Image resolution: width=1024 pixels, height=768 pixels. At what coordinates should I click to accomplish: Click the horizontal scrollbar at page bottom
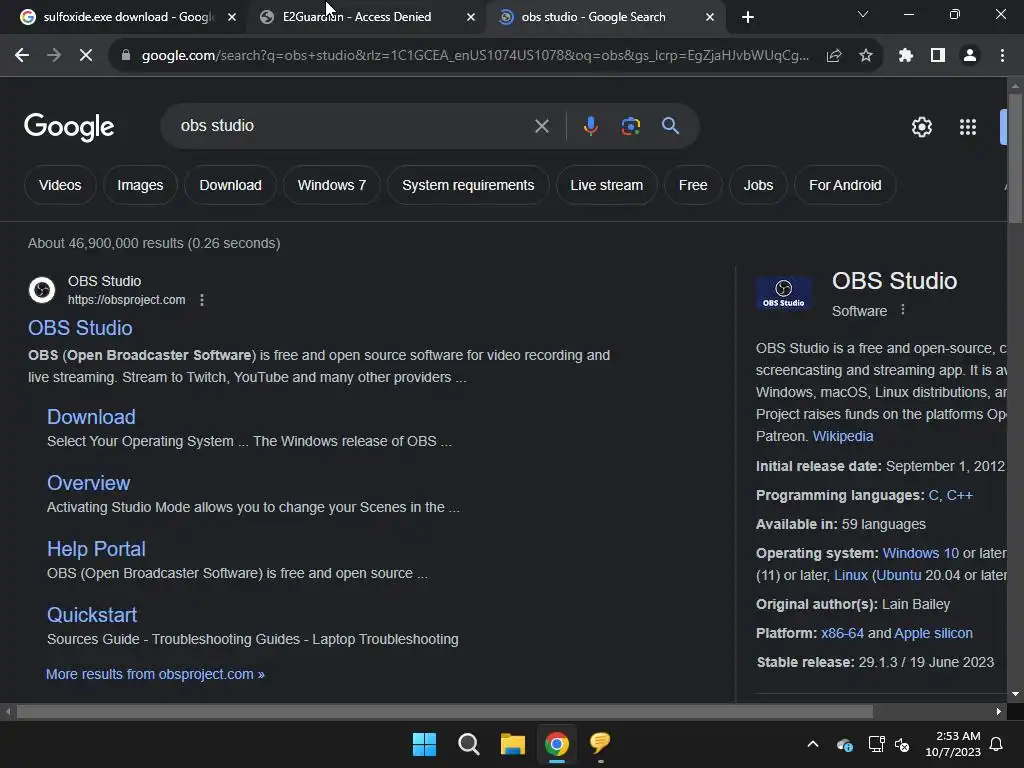pyautogui.click(x=444, y=711)
